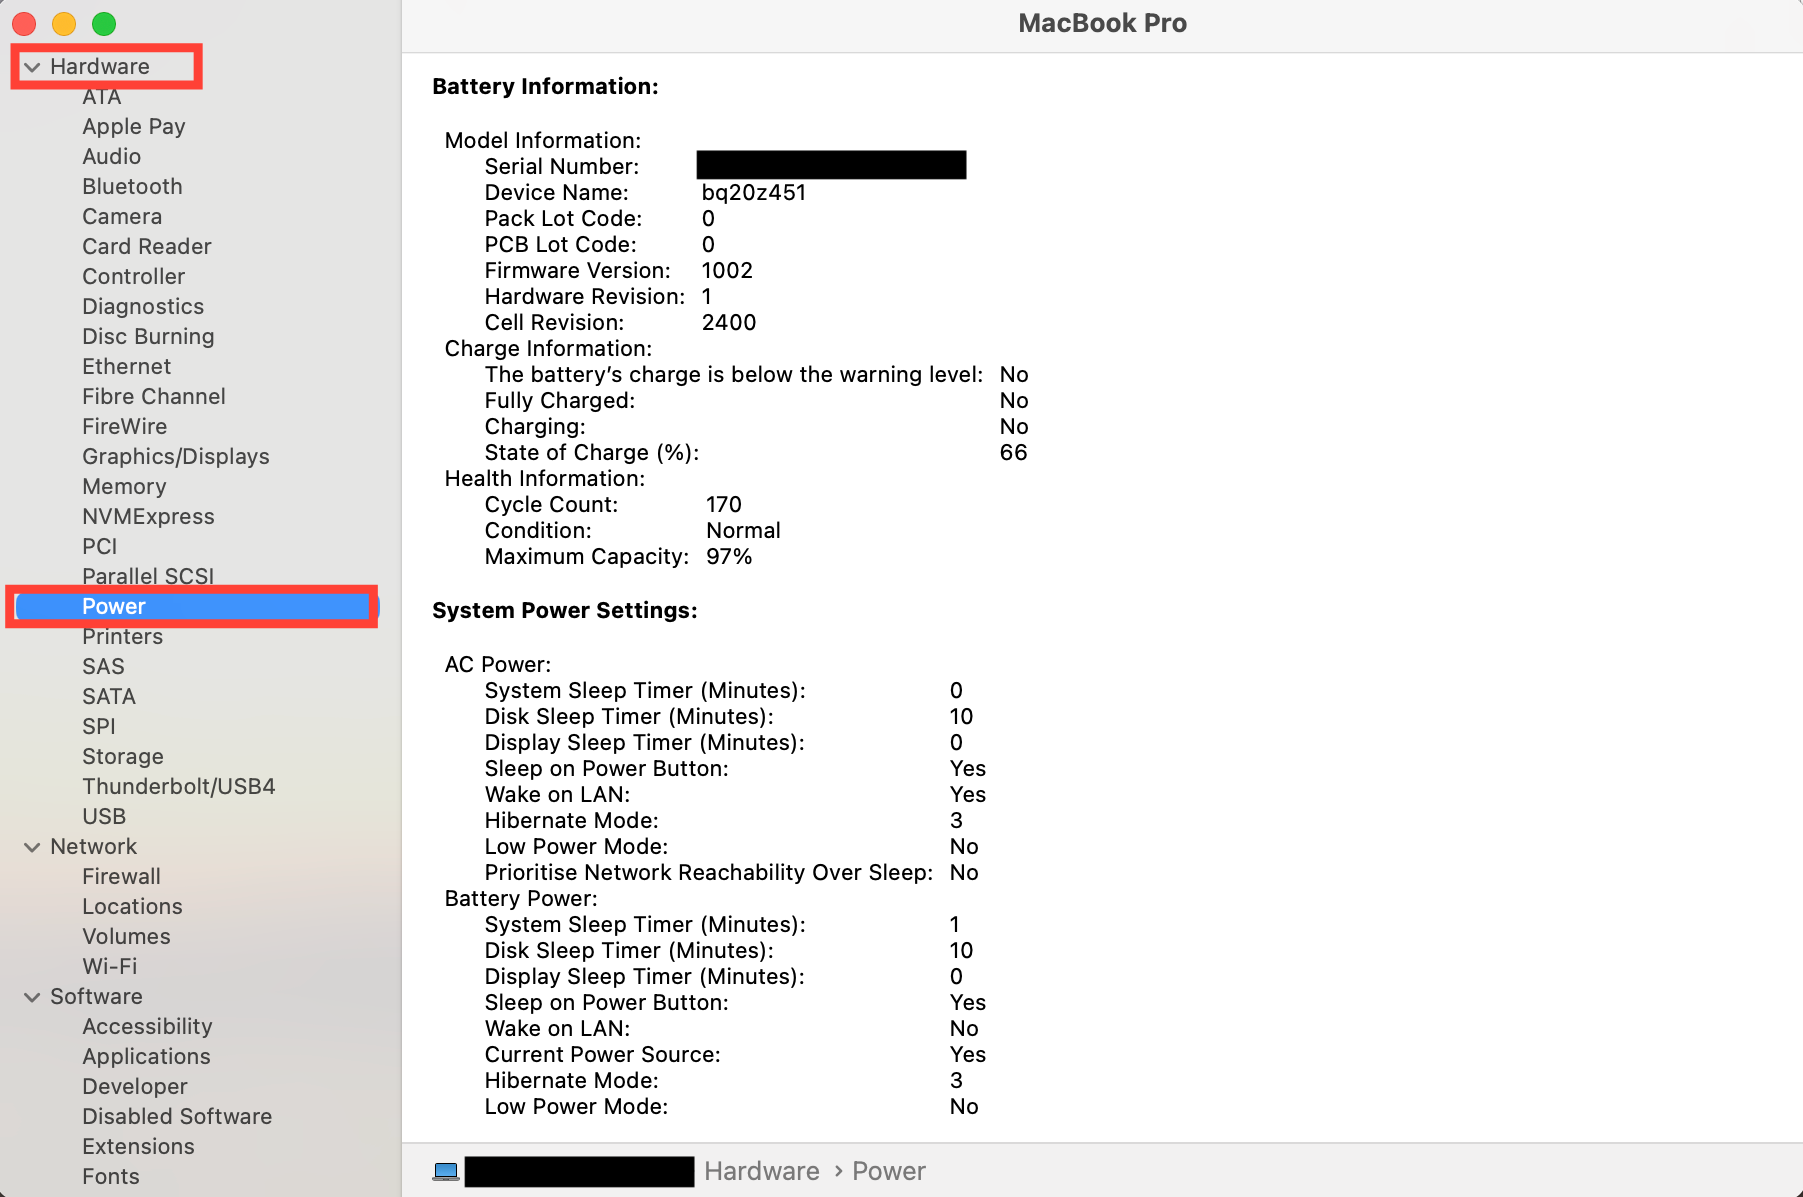Select Parallel SCSI in the sidebar

(148, 577)
